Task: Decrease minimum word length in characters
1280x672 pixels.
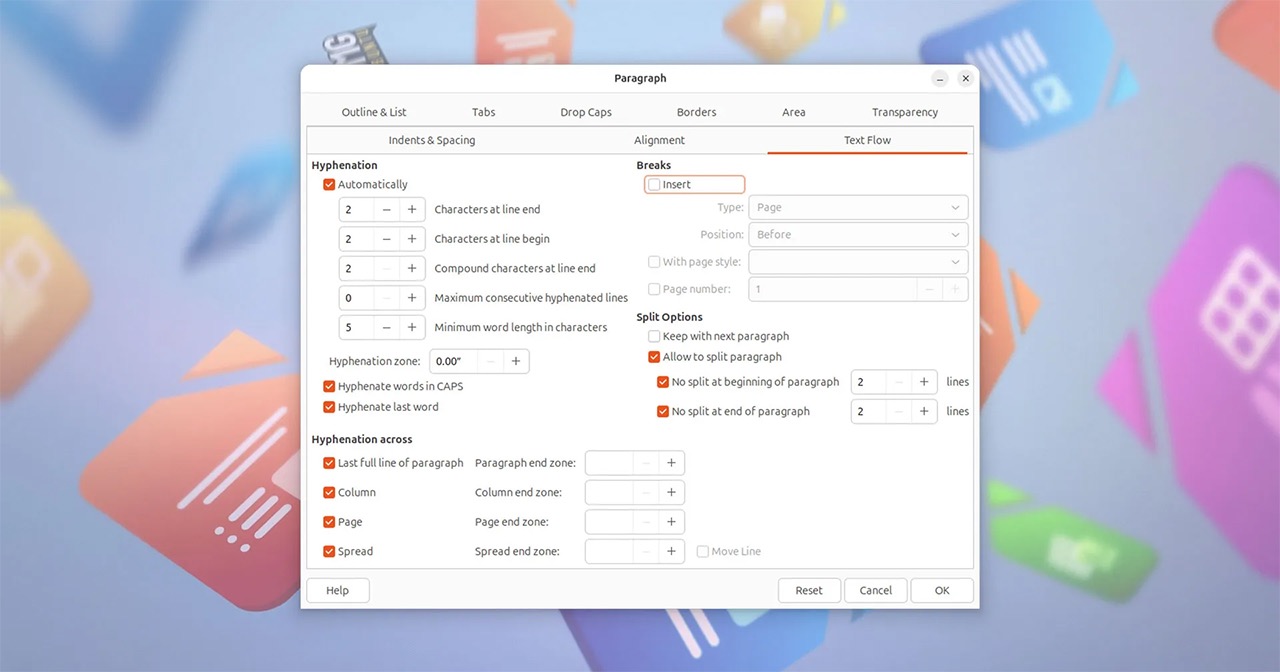Action: click(x=386, y=327)
